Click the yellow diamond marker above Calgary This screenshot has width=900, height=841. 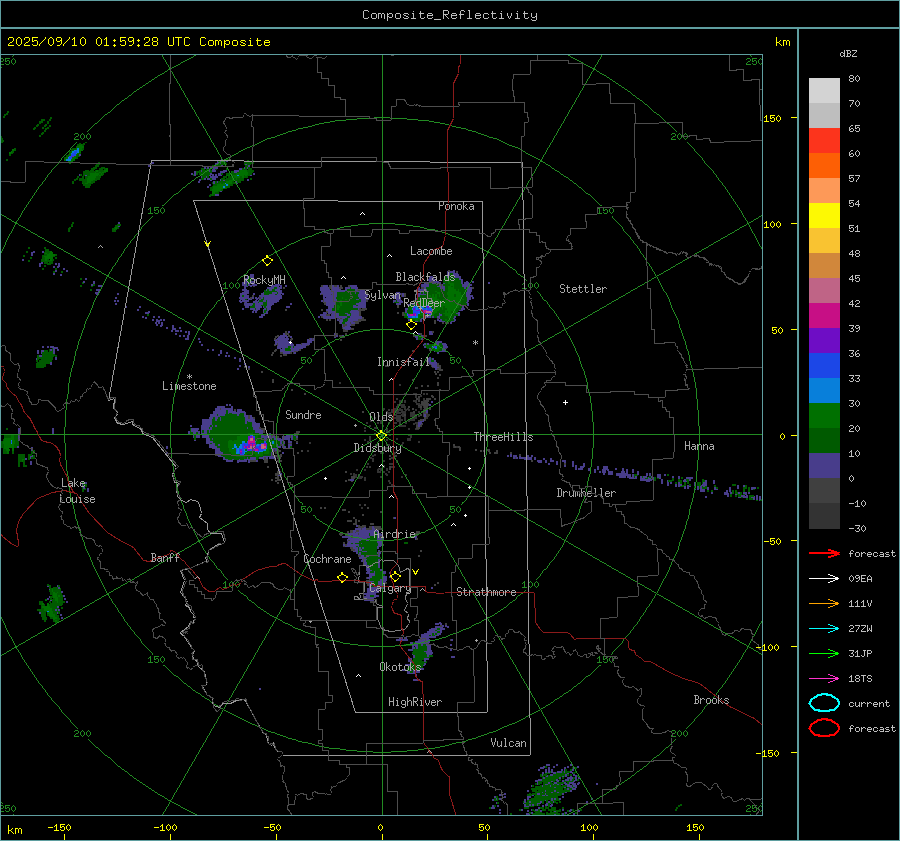coord(395,576)
